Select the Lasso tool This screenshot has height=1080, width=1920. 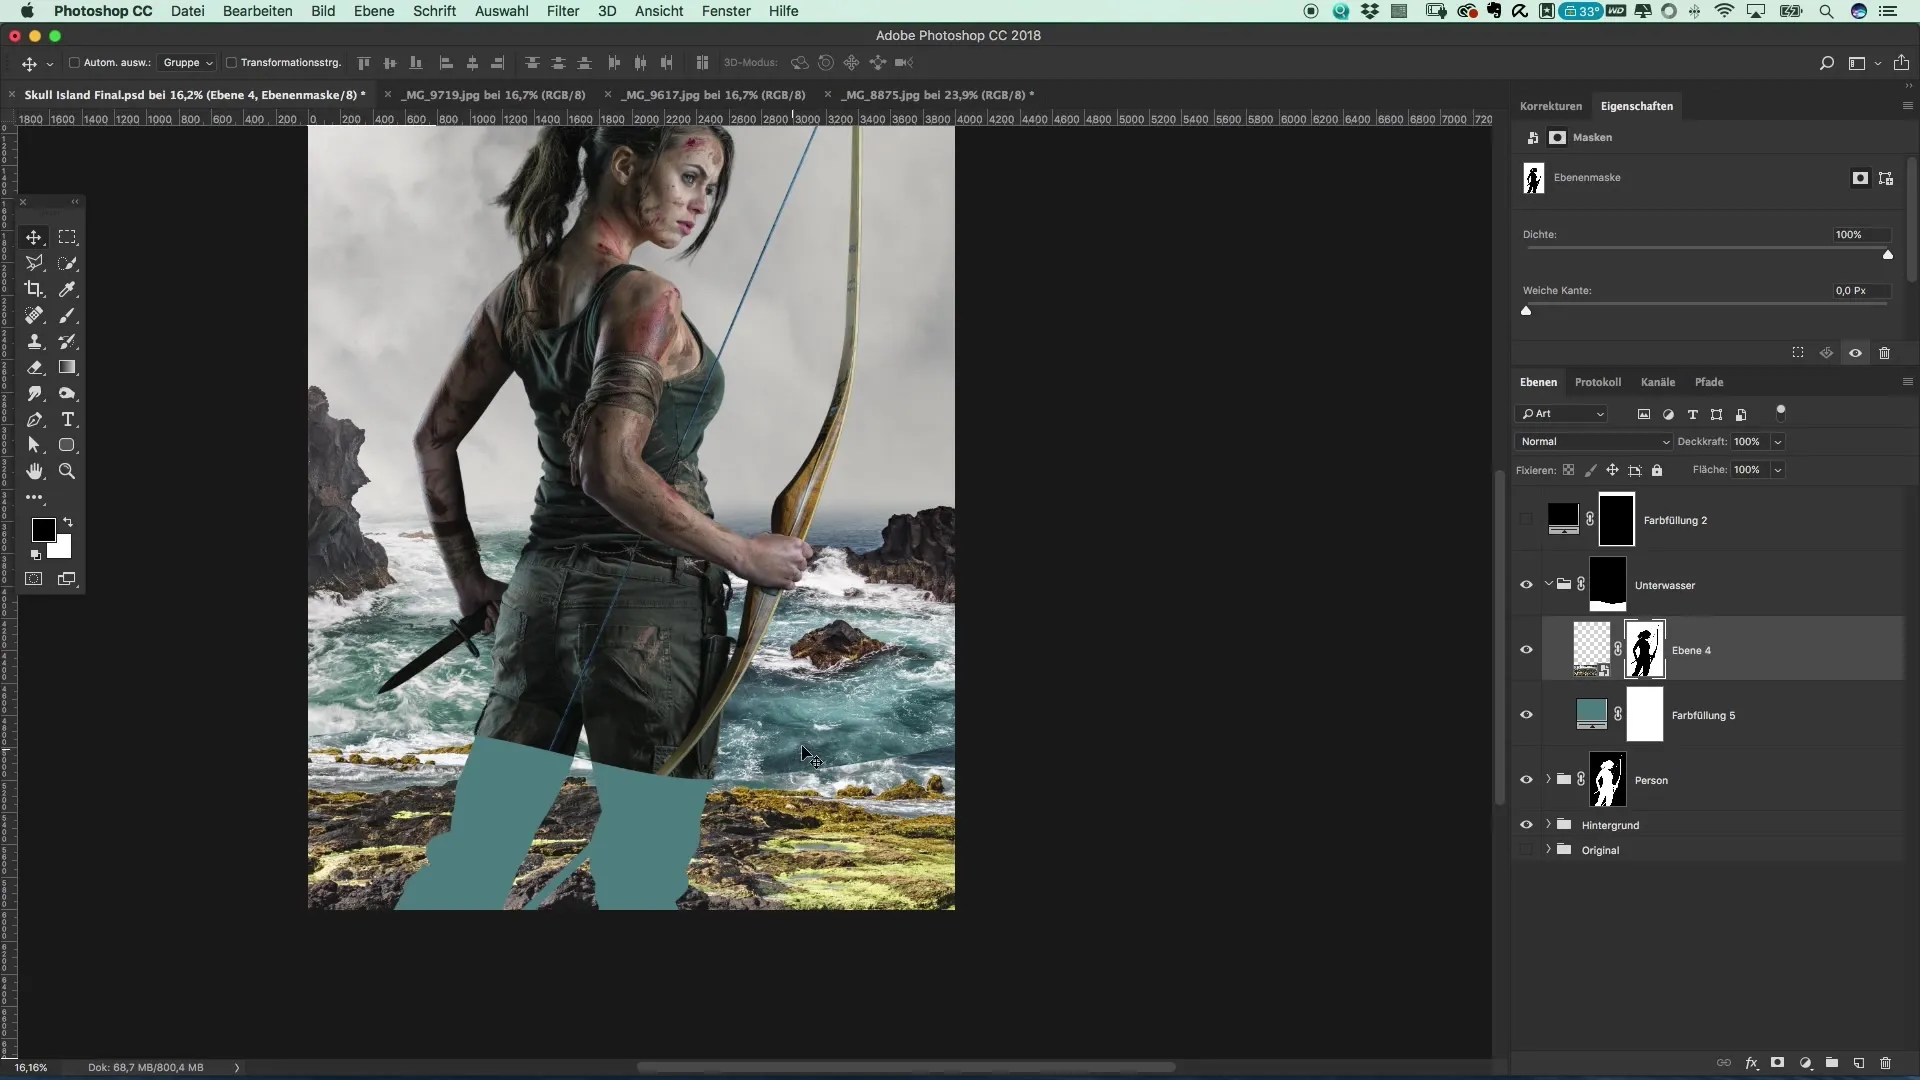point(34,263)
